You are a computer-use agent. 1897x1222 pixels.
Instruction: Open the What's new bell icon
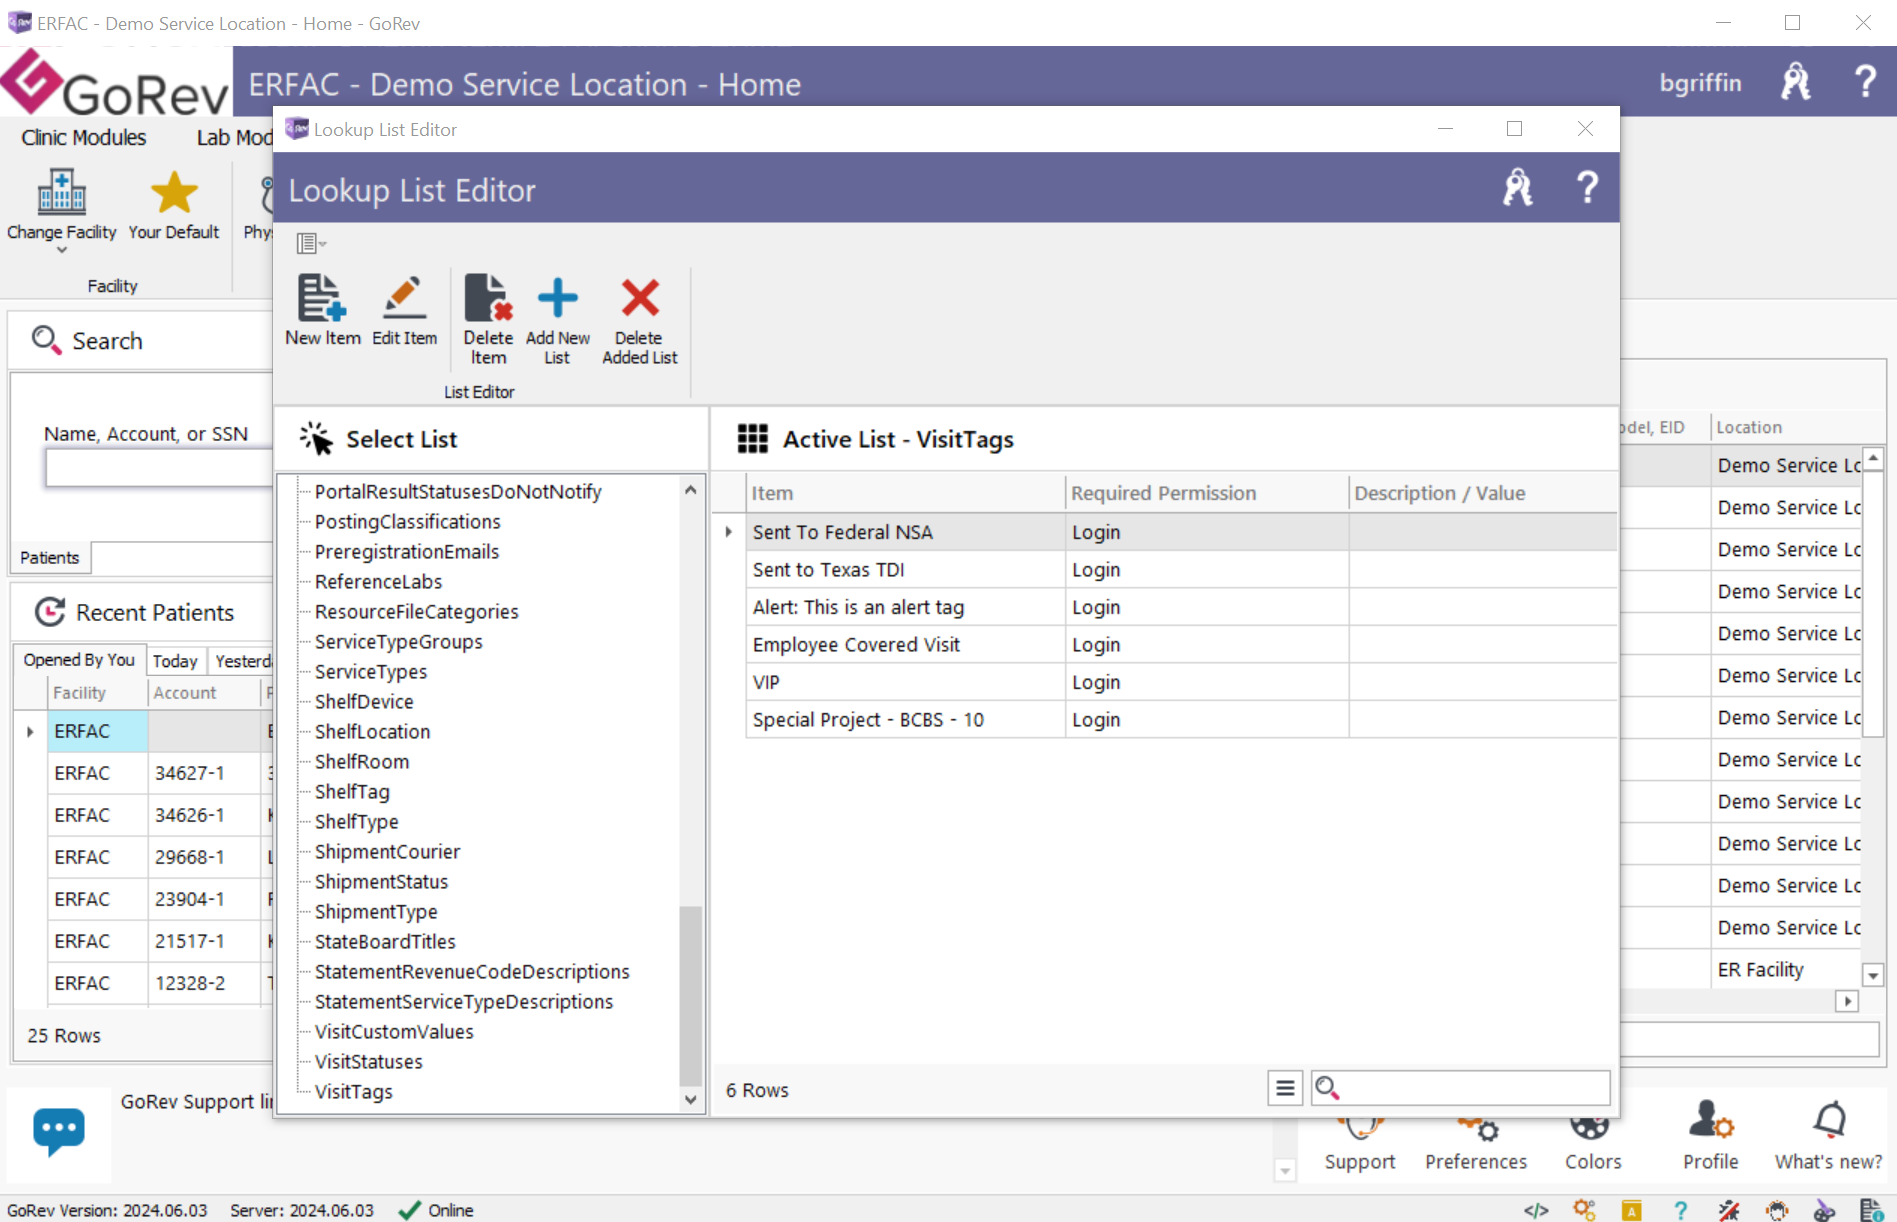pyautogui.click(x=1829, y=1121)
